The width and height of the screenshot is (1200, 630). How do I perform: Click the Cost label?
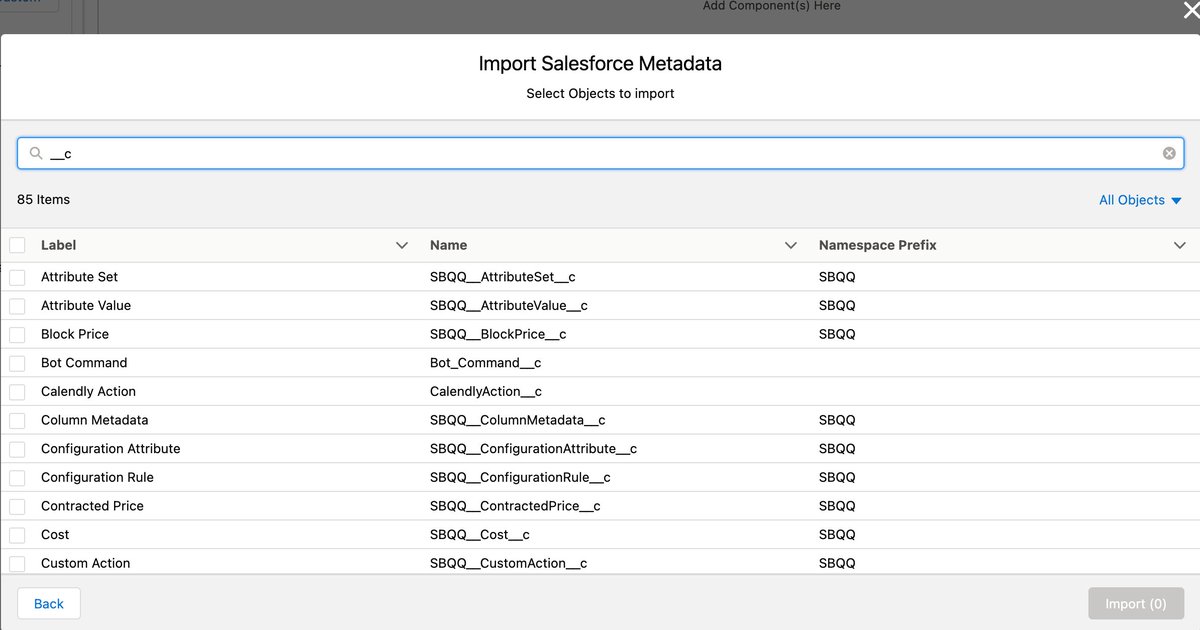coord(55,535)
